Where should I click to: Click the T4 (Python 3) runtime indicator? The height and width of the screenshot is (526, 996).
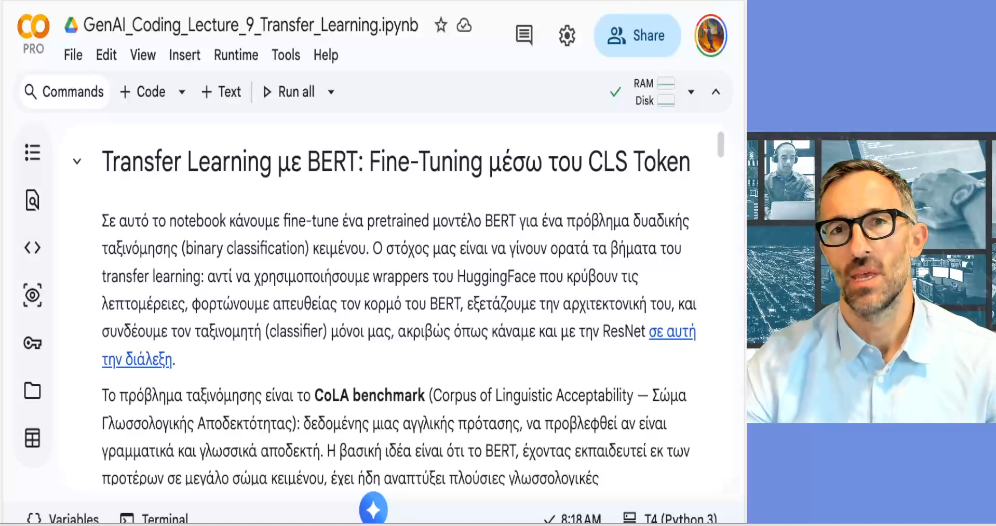[670, 518]
